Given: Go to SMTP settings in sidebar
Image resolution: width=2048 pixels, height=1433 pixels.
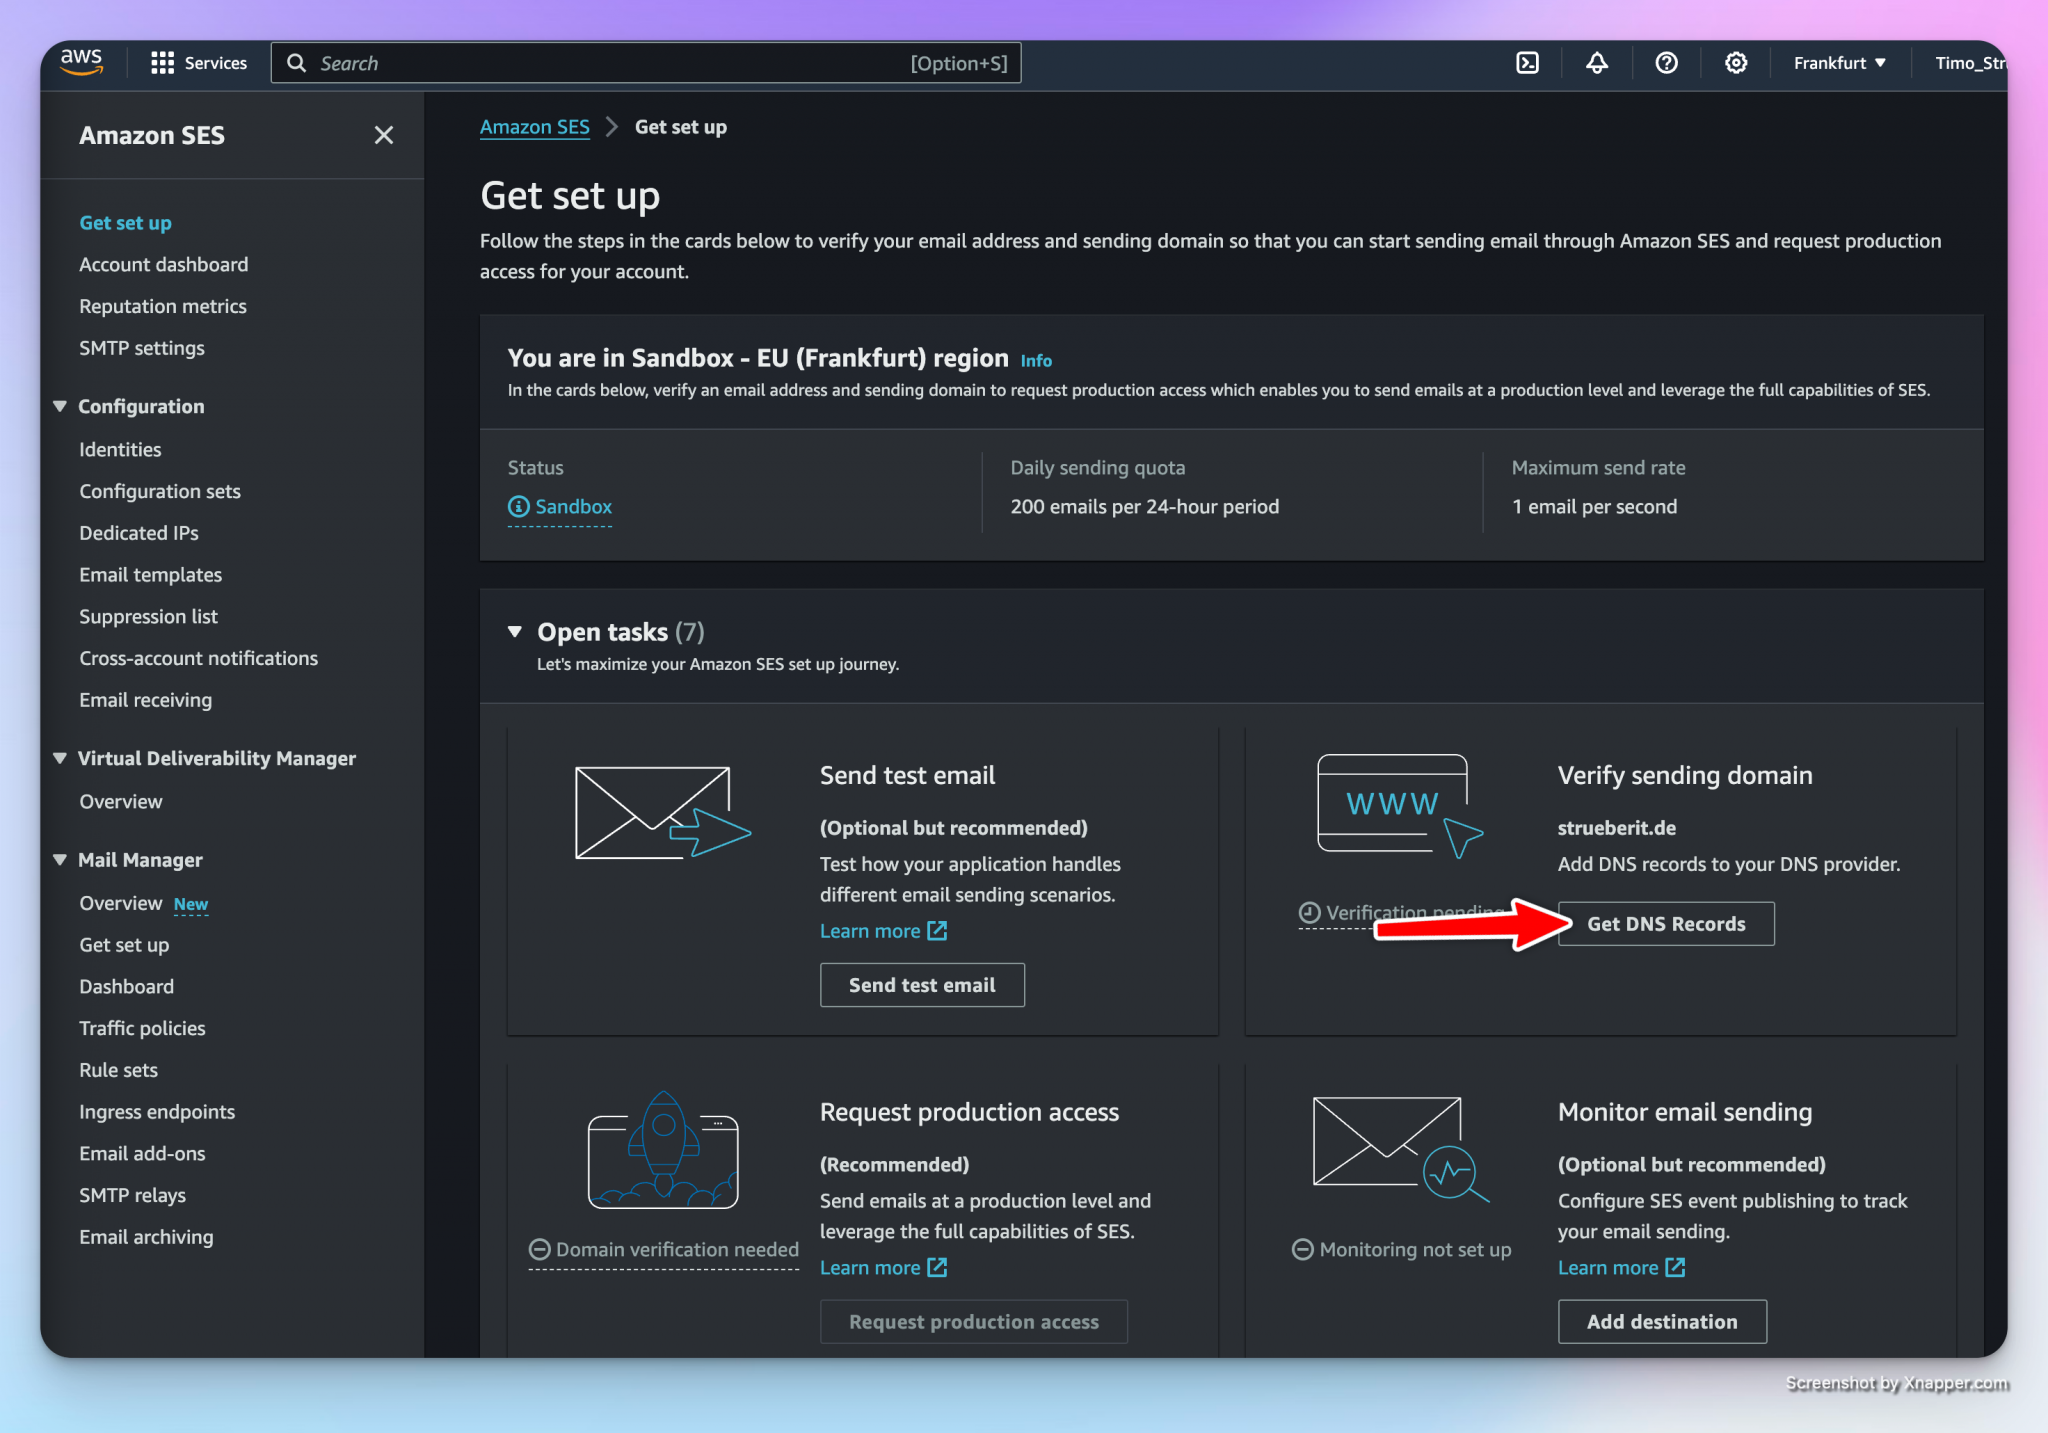Looking at the screenshot, I should 142,348.
